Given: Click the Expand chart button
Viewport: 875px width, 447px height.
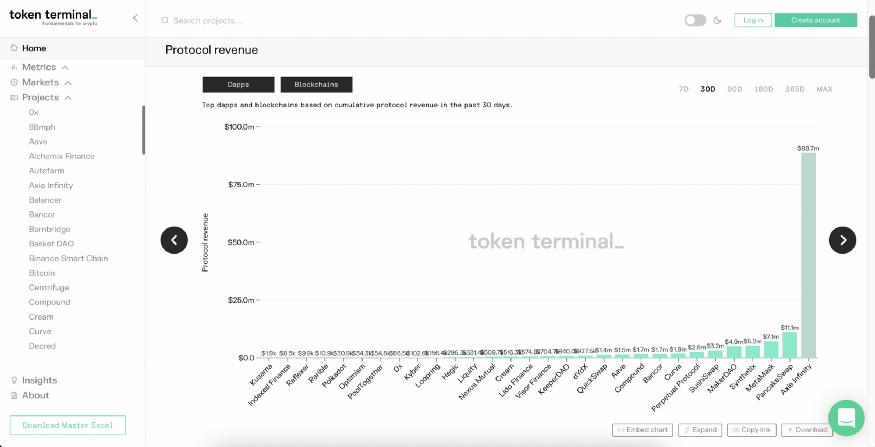Looking at the screenshot, I should point(700,430).
